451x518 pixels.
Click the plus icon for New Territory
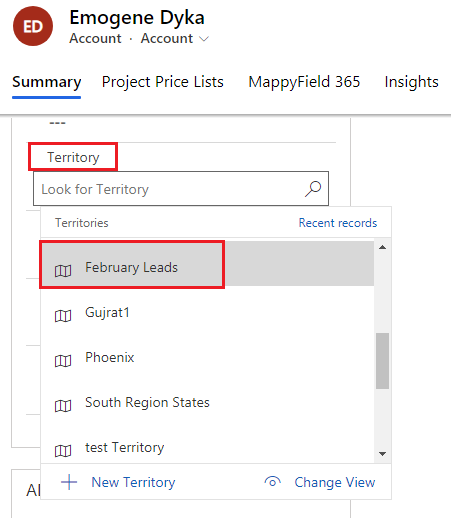pos(69,482)
